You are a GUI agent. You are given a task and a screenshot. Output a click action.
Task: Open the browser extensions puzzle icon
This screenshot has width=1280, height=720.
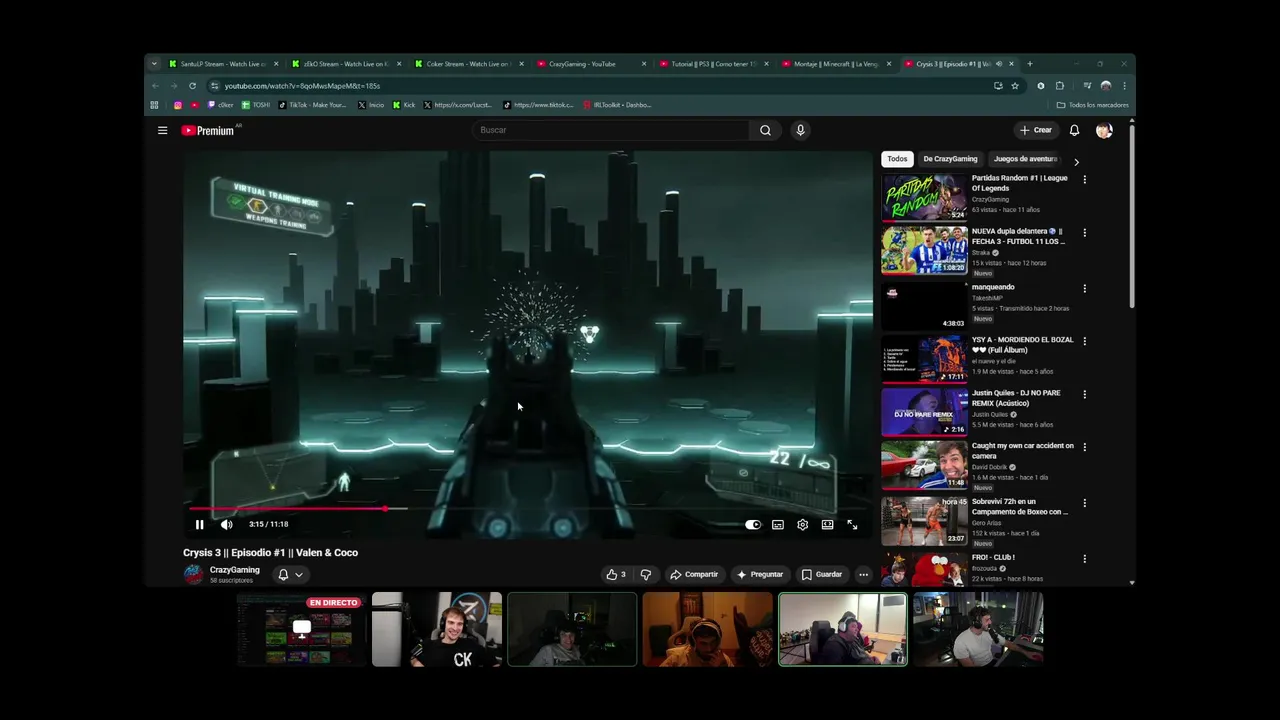coord(1059,86)
